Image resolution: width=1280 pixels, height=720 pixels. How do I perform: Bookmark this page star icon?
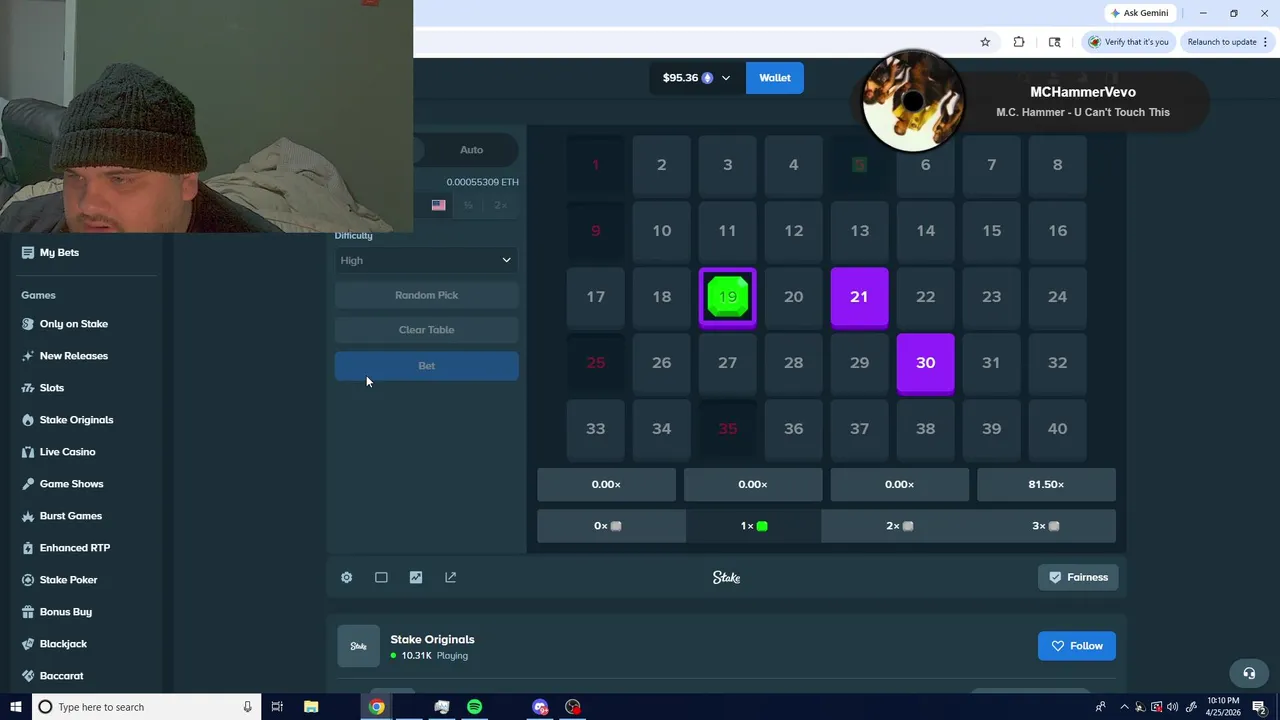[985, 42]
